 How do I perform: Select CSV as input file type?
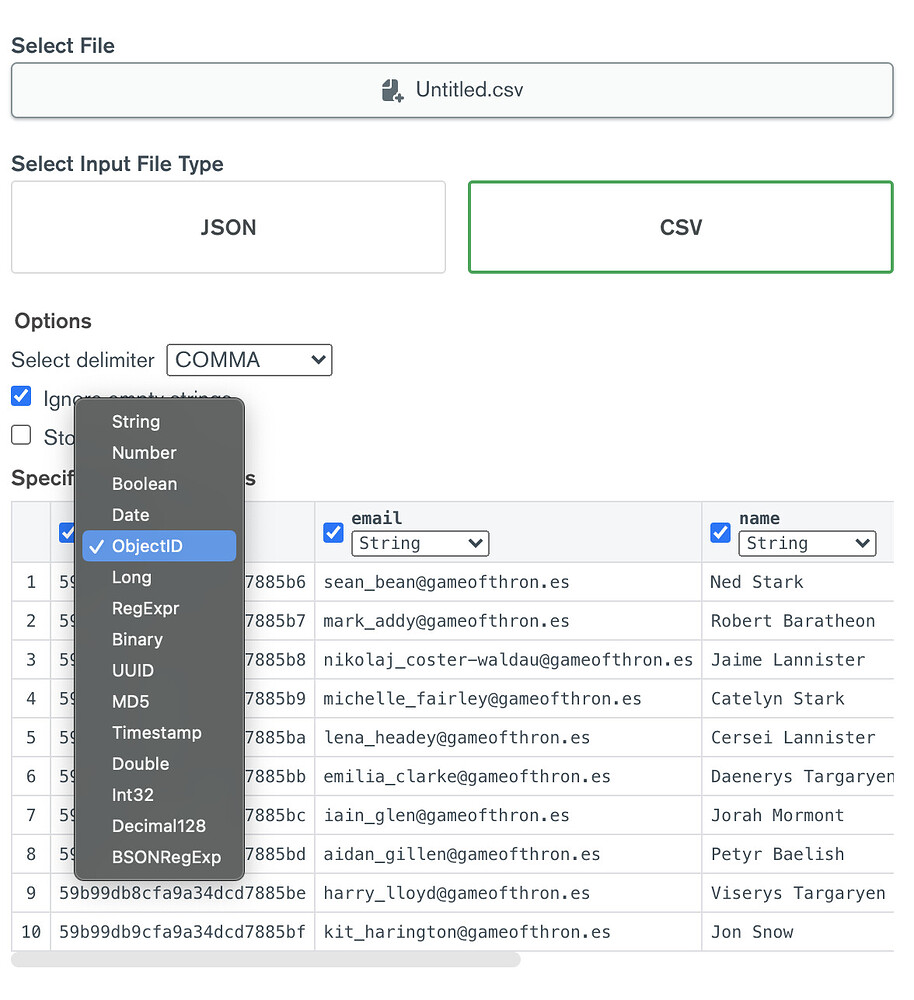(680, 227)
